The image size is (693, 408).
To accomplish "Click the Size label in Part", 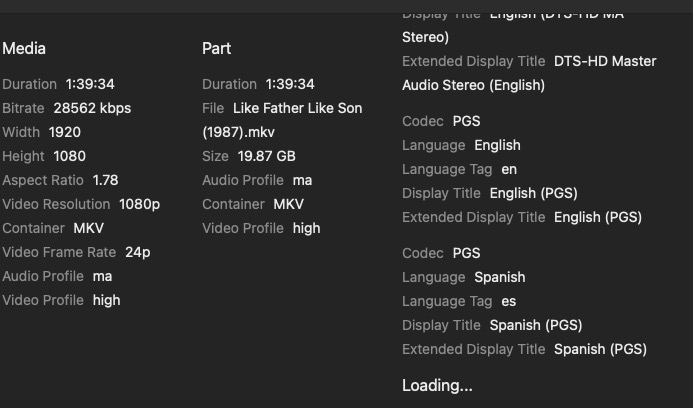I will 215,156.
